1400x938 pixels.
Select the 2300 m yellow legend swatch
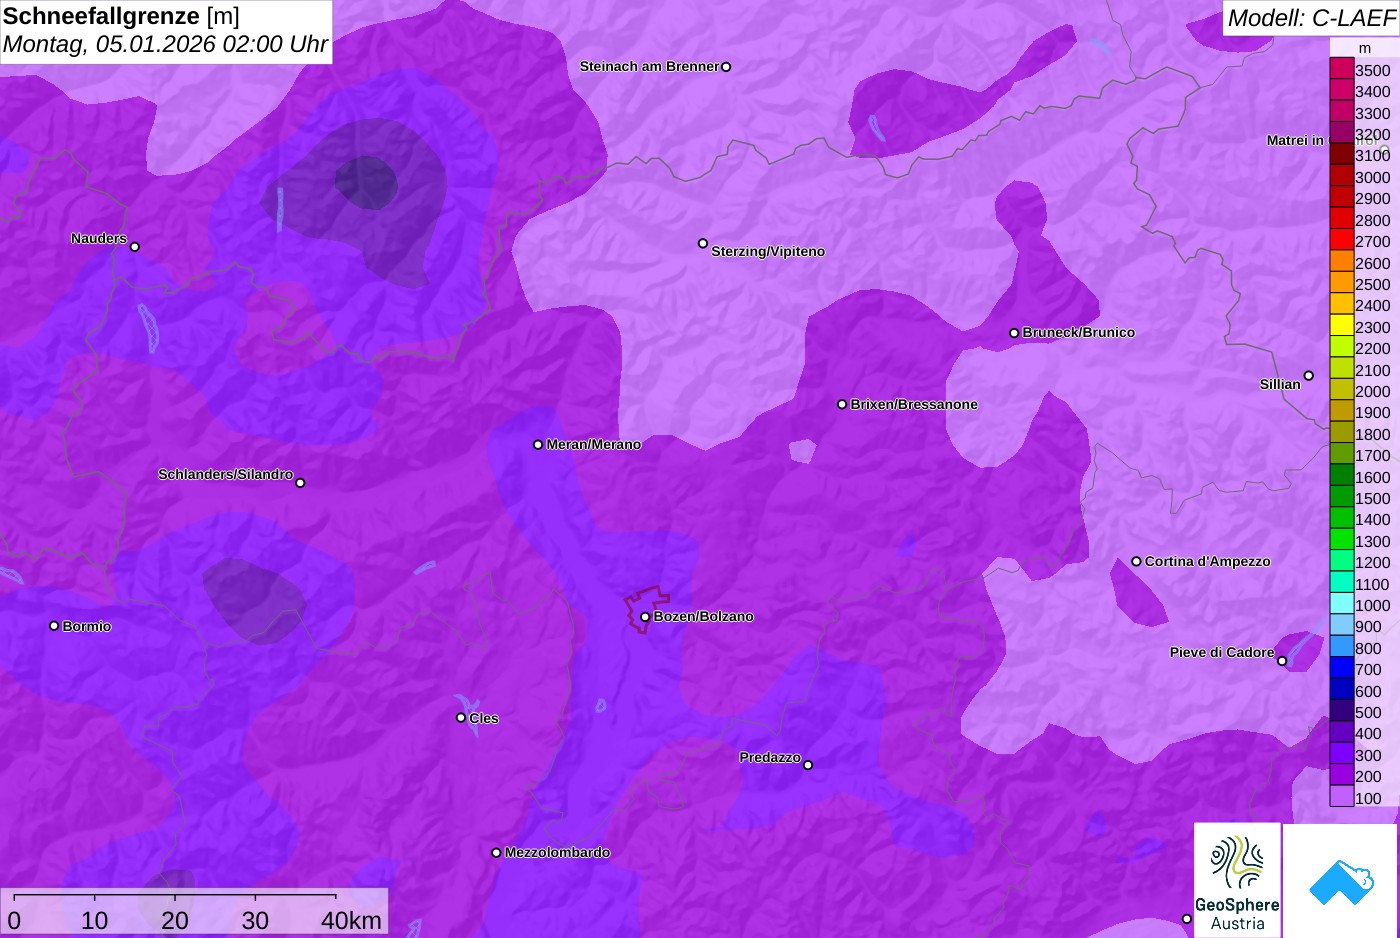(1342, 326)
